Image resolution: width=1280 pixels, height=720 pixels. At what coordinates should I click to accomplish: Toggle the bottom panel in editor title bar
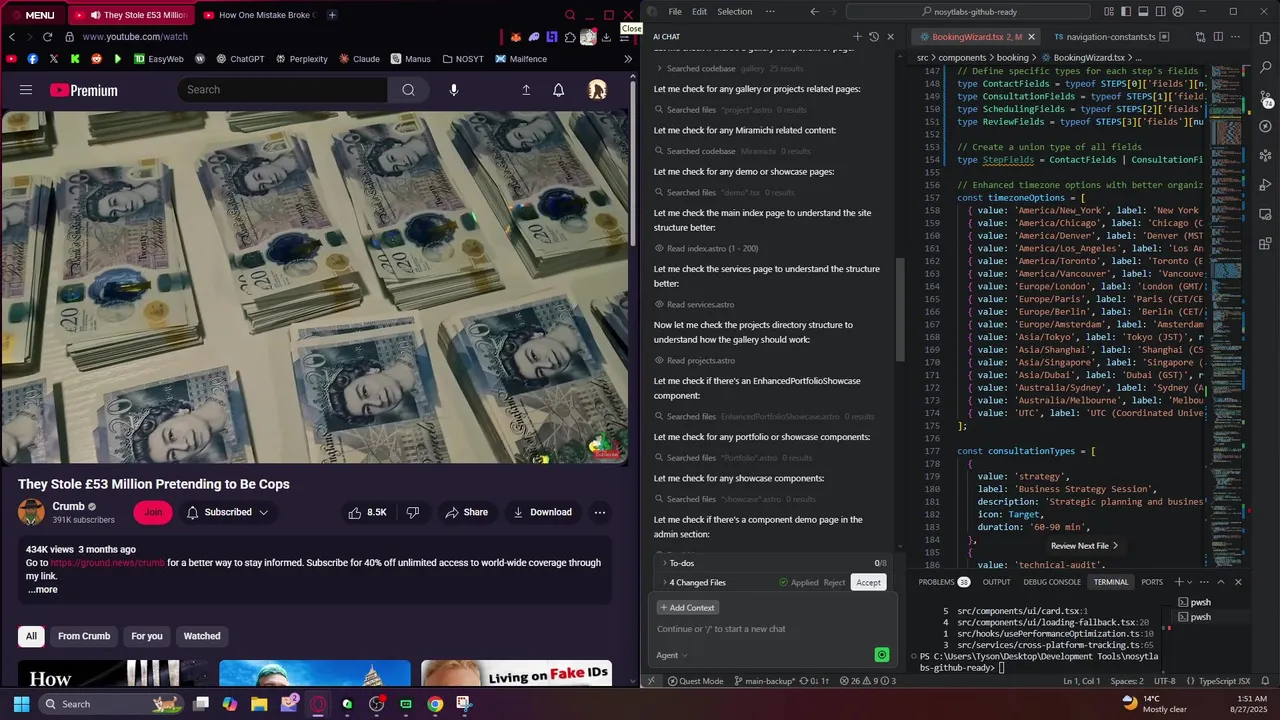[x=1144, y=12]
